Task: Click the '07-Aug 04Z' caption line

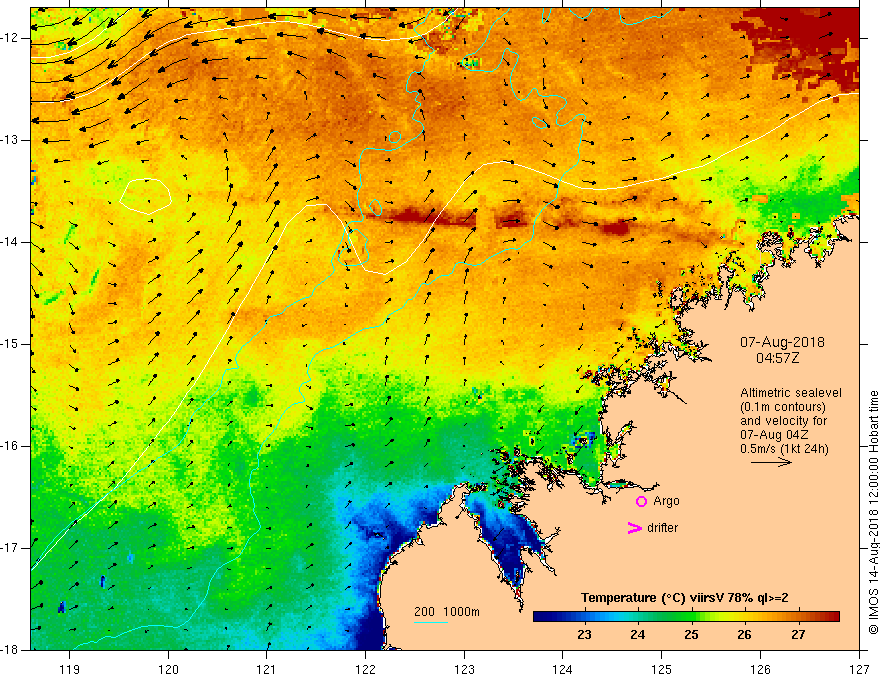Action: click(773, 435)
